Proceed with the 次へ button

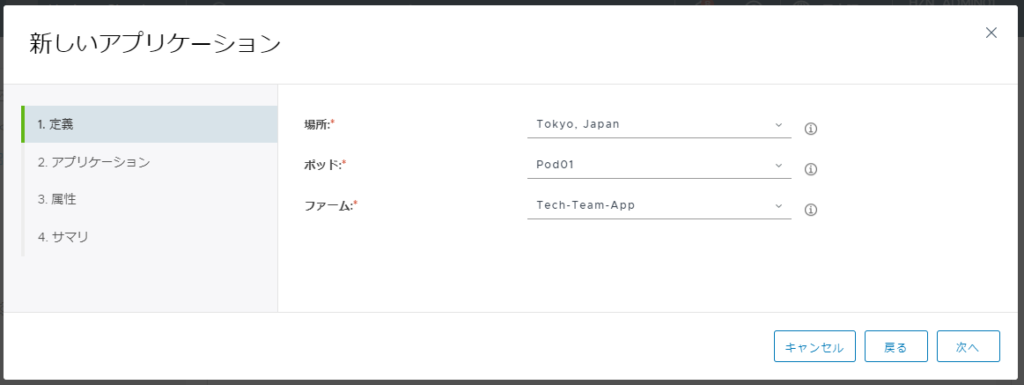[x=968, y=346]
